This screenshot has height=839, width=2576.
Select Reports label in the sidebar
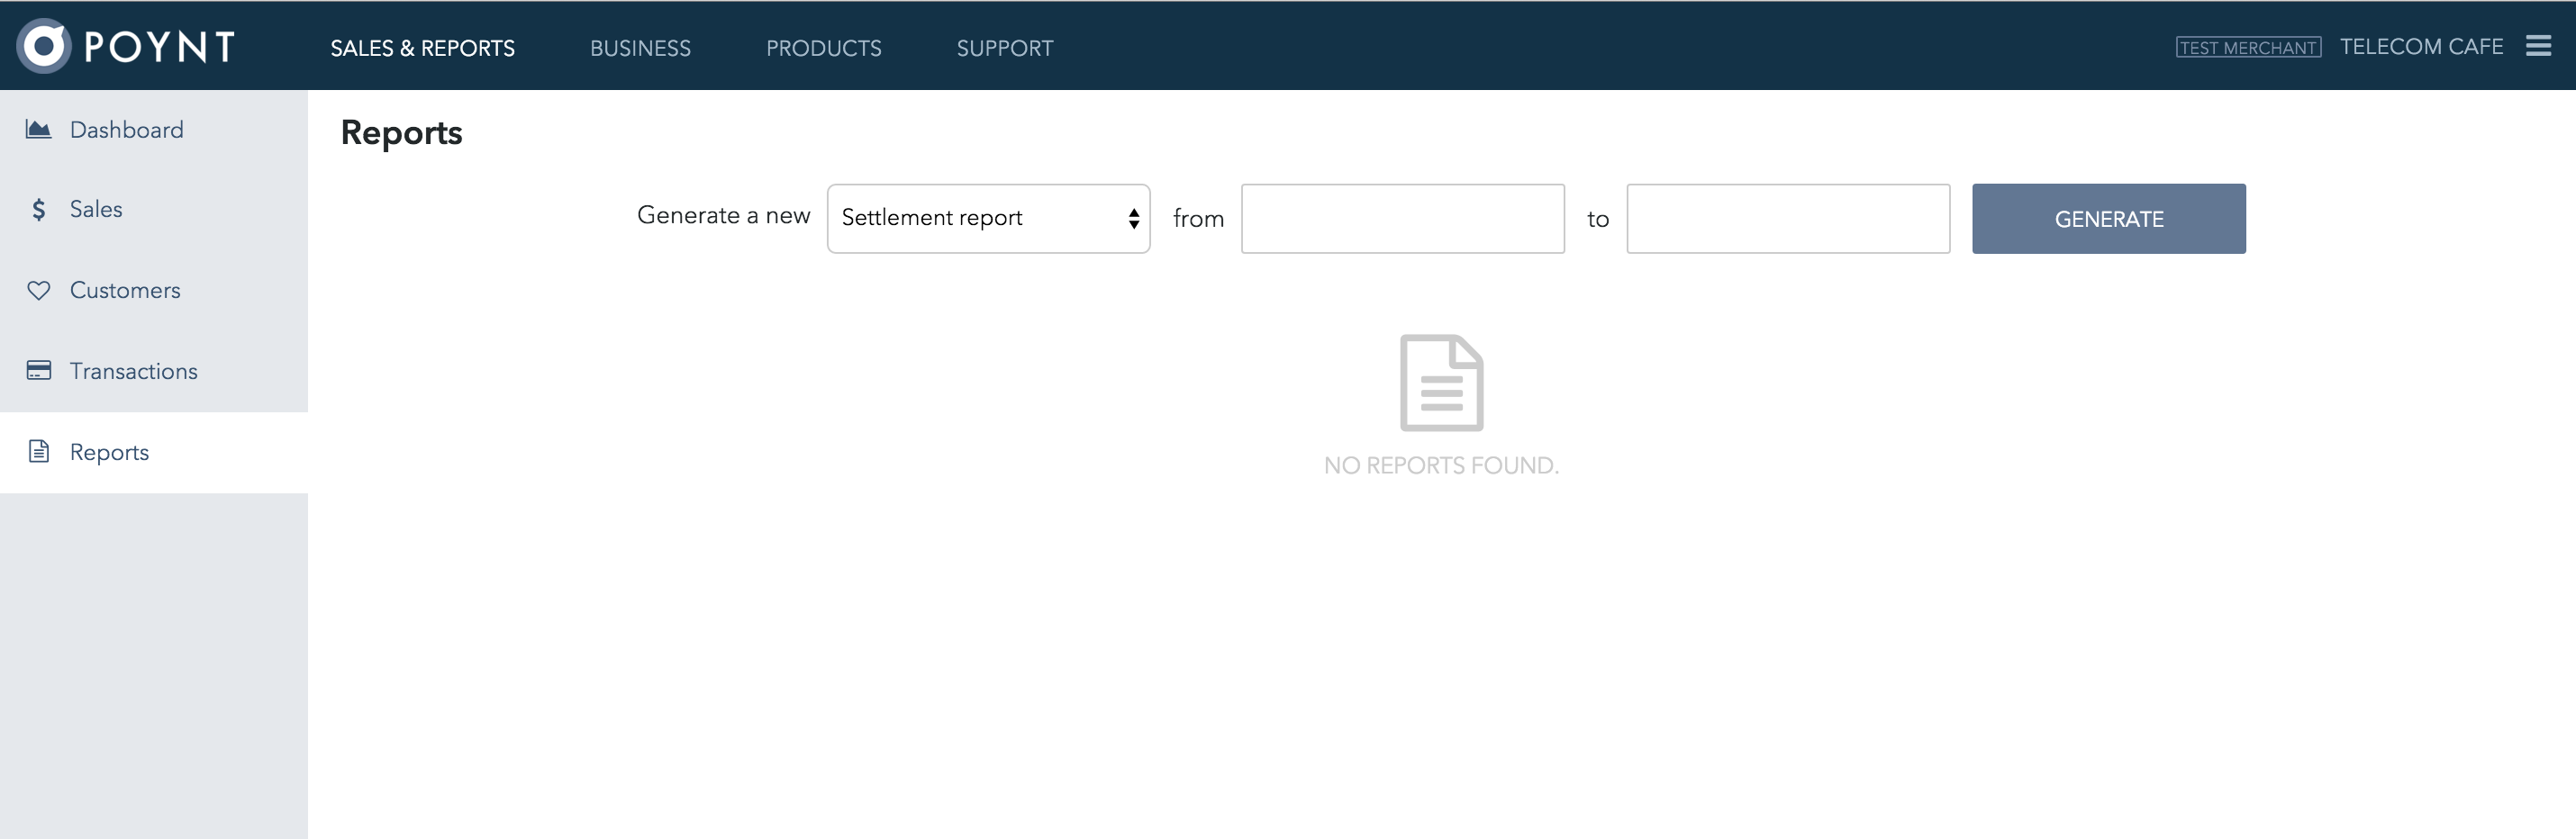[109, 452]
